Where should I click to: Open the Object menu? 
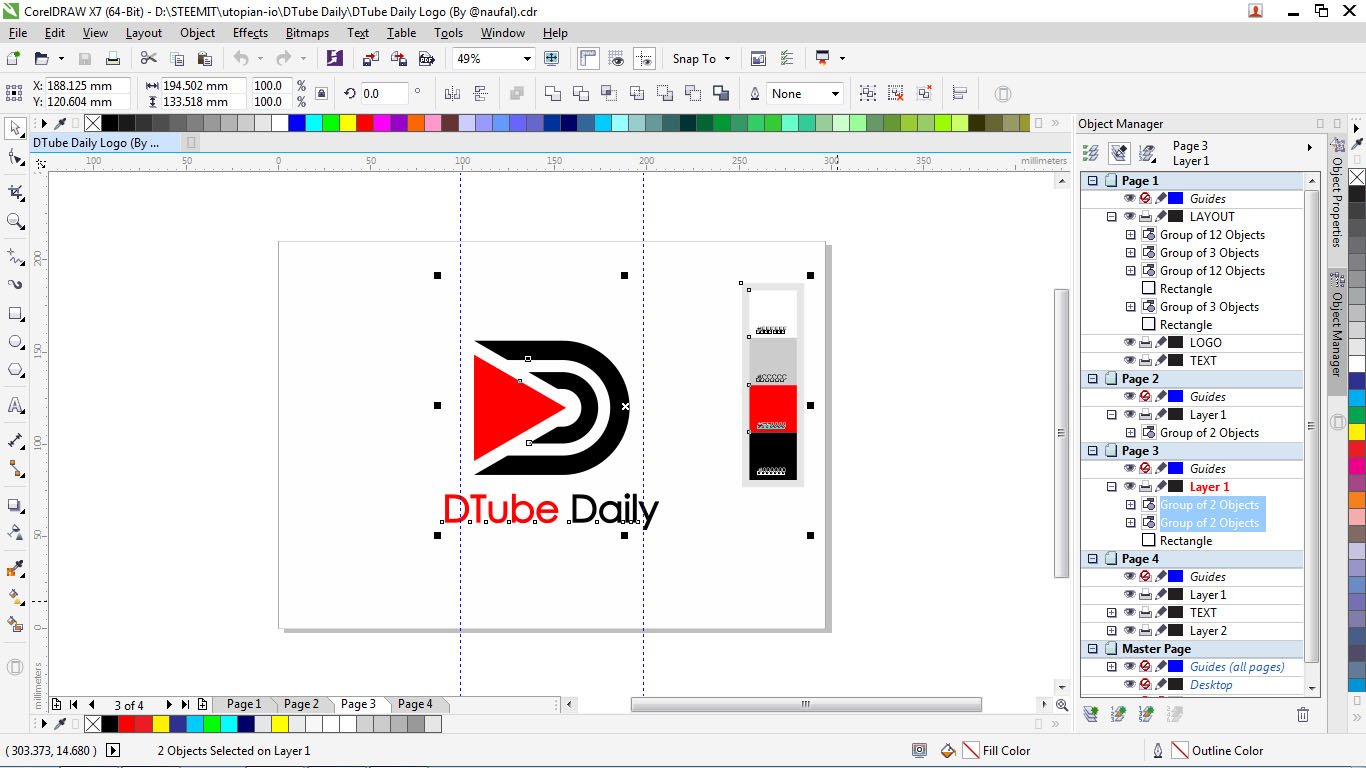click(x=197, y=33)
